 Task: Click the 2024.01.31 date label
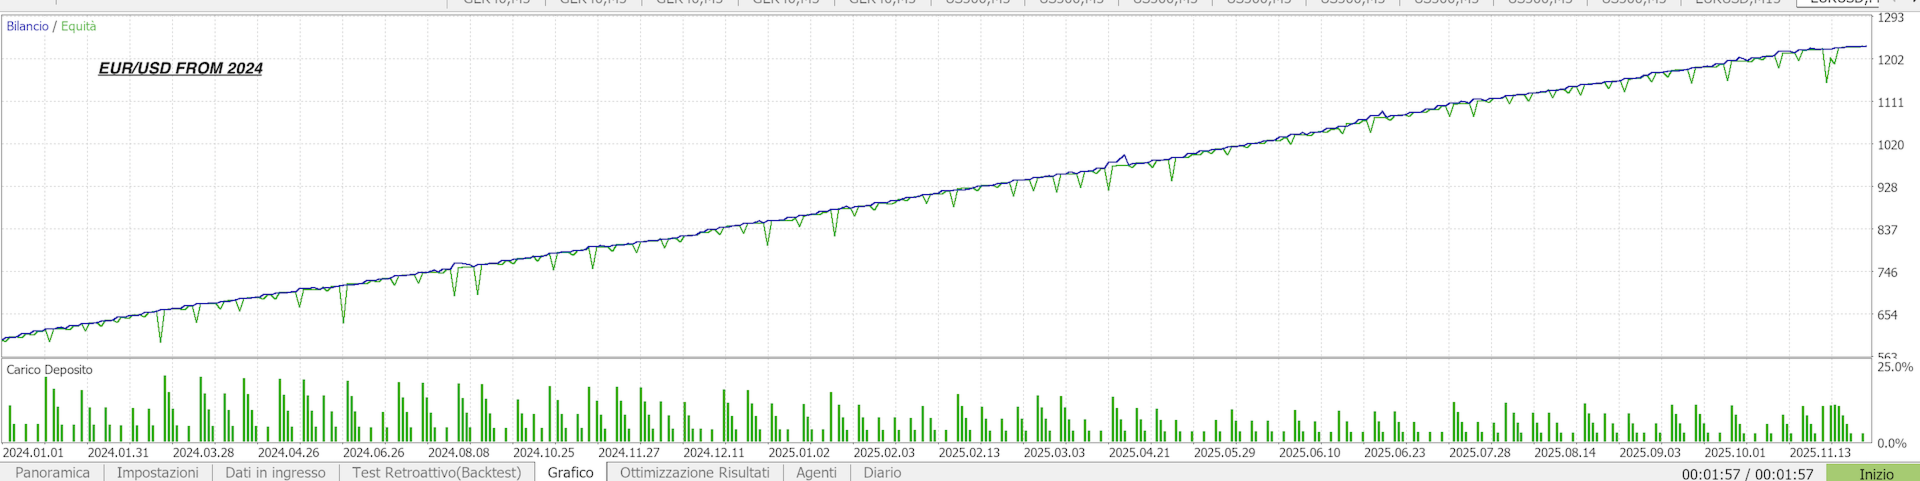point(118,453)
